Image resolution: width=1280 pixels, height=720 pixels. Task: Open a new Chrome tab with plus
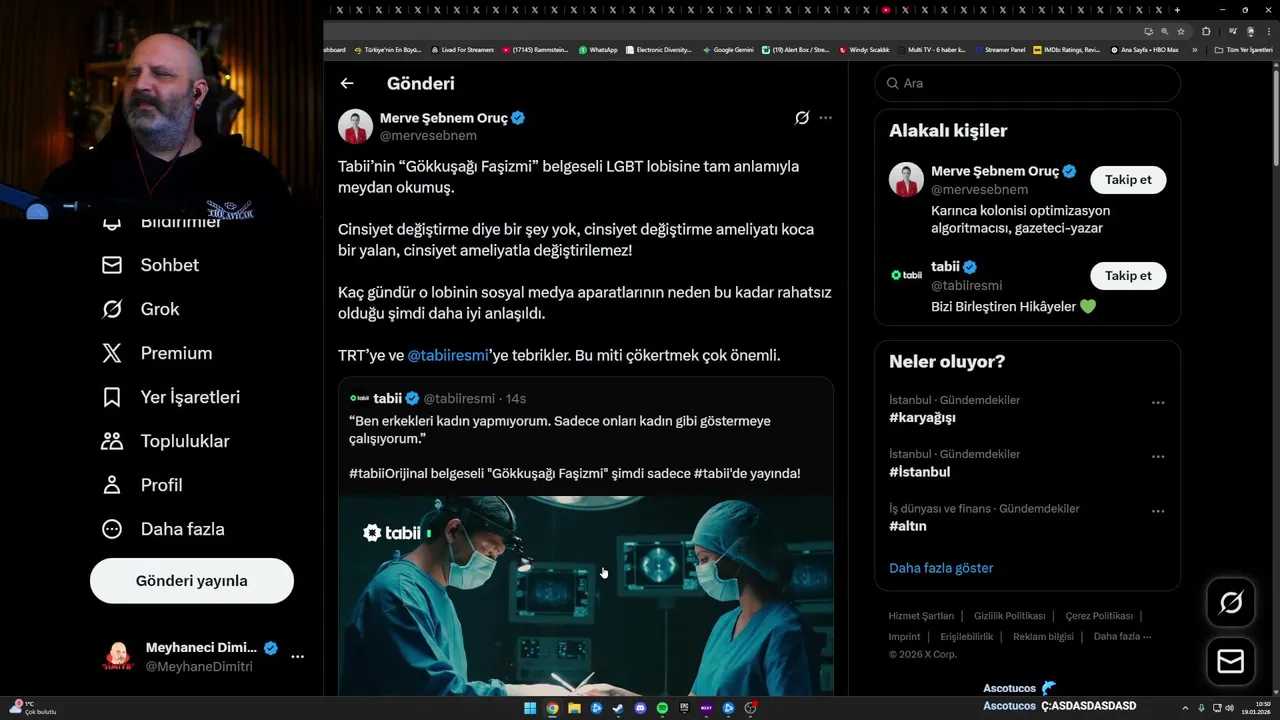(1177, 9)
